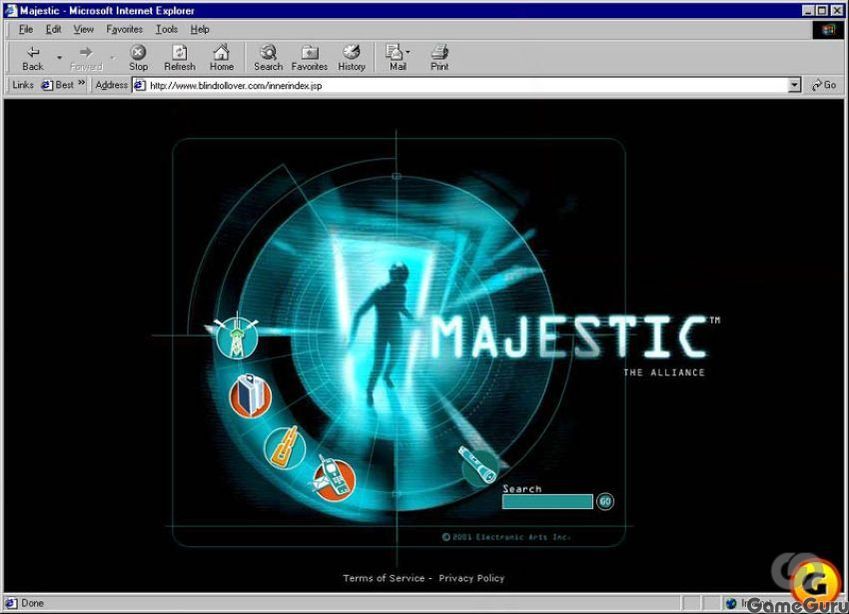Click the Go button beside address bar
The width and height of the screenshot is (849, 614).
click(824, 85)
